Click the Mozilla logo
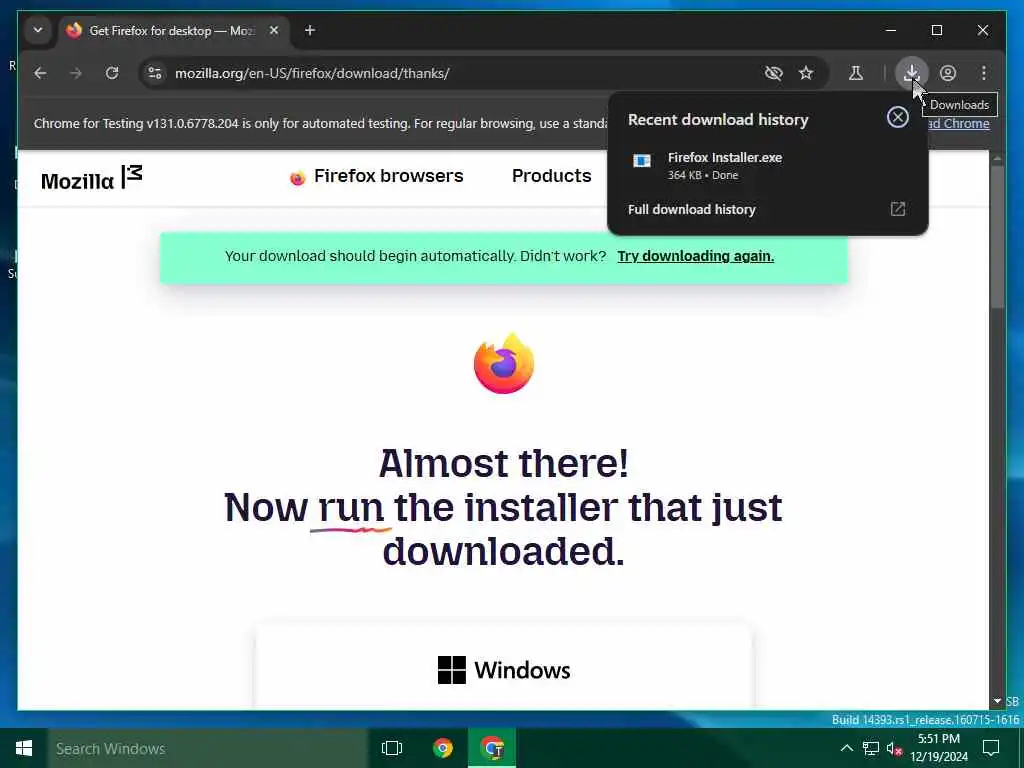The height and width of the screenshot is (768, 1024). 91,178
